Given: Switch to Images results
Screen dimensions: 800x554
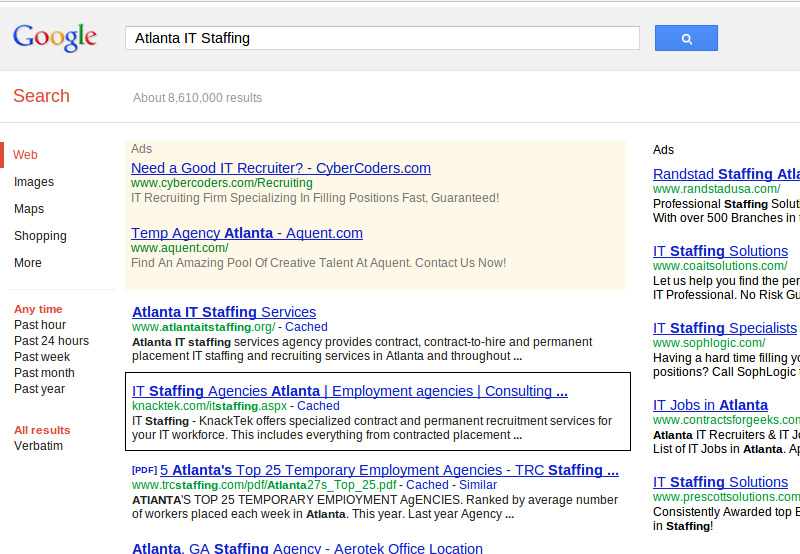Looking at the screenshot, I should click(x=34, y=182).
